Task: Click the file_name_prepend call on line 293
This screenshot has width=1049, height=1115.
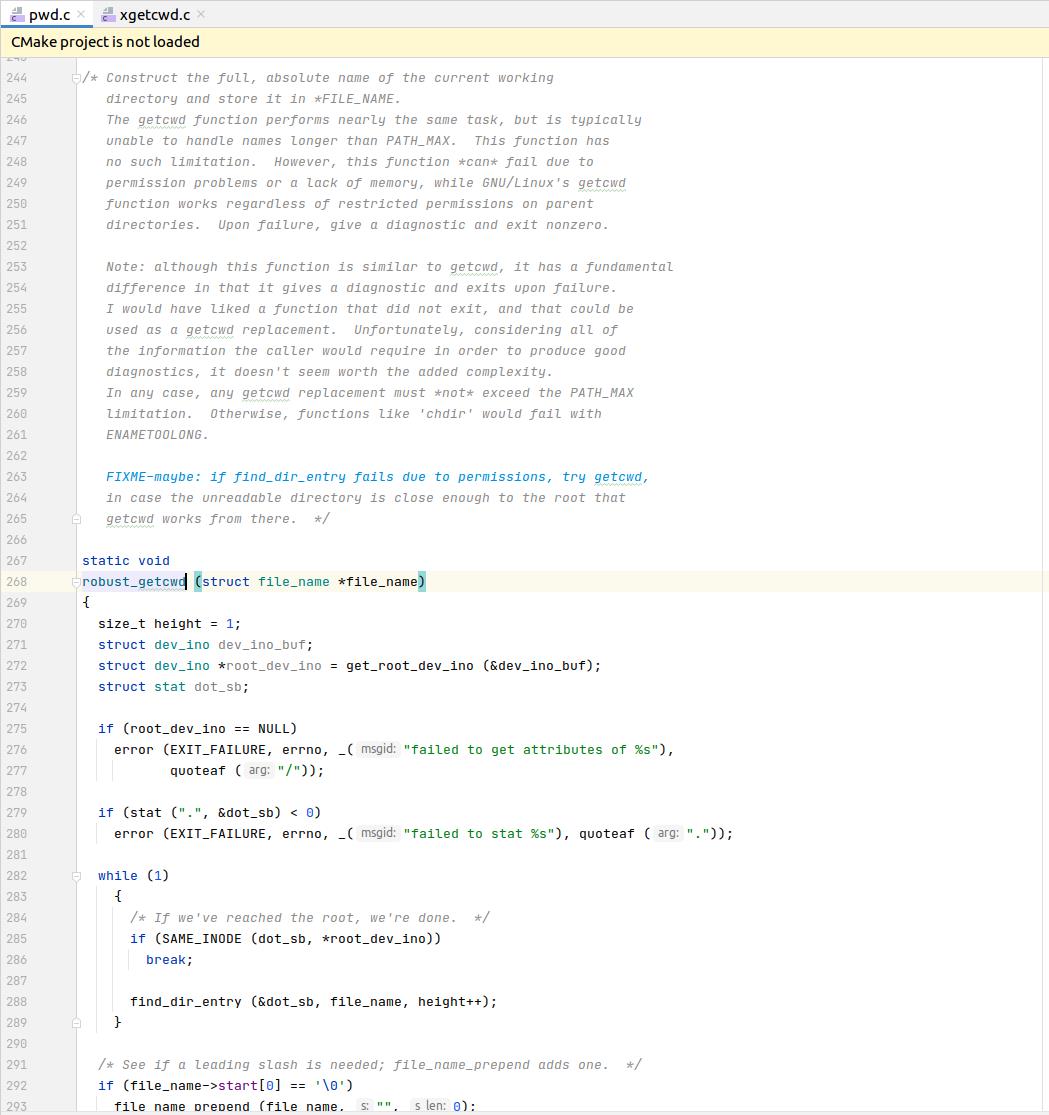Action: coord(182,1106)
